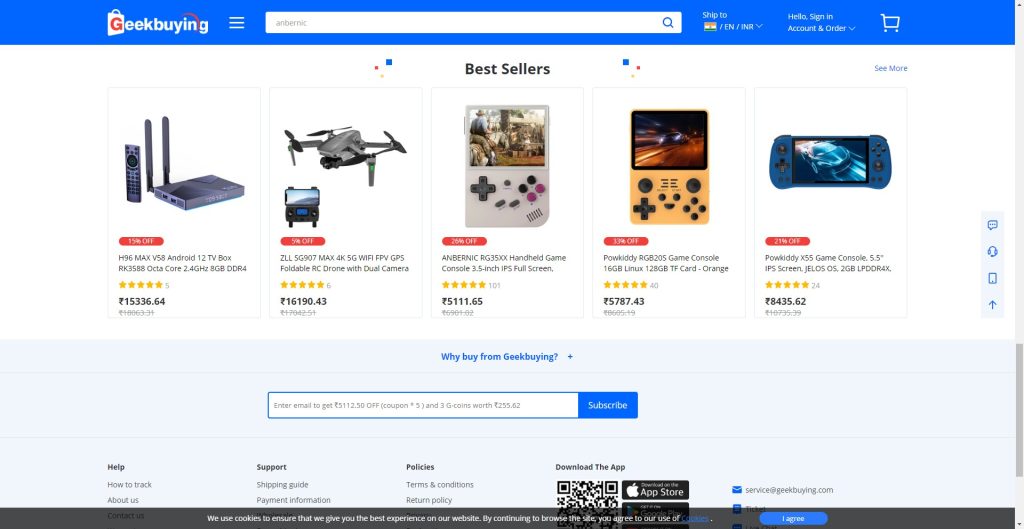Click the newsletter email input field
Viewport: 1024px width, 529px height.
[423, 405]
